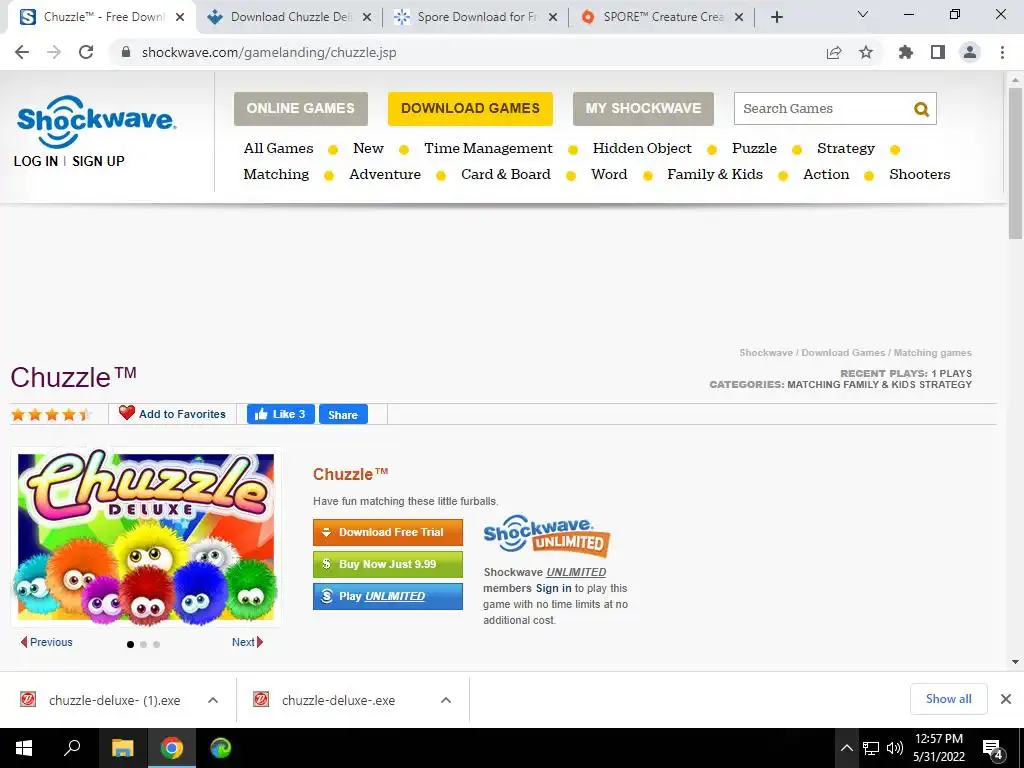Image resolution: width=1024 pixels, height=768 pixels.
Task: Click the Facebook Like button
Action: [281, 414]
